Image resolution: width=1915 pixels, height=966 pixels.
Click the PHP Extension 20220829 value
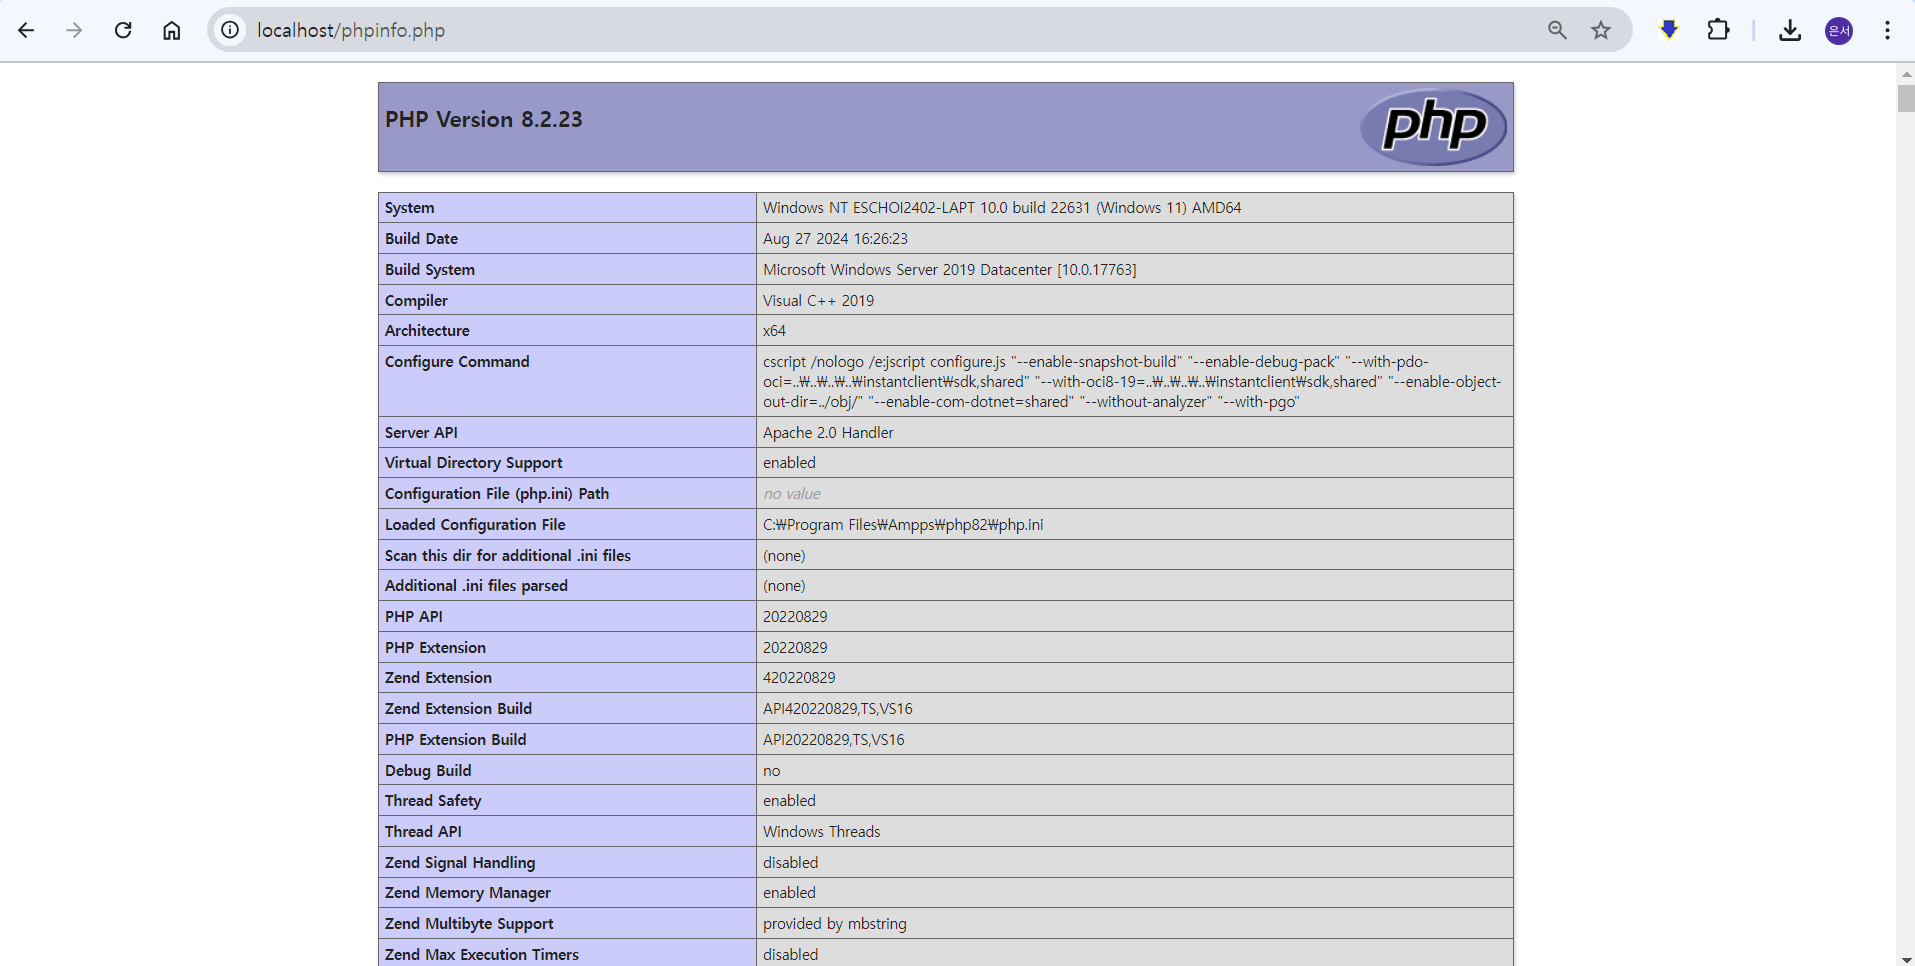coord(795,648)
